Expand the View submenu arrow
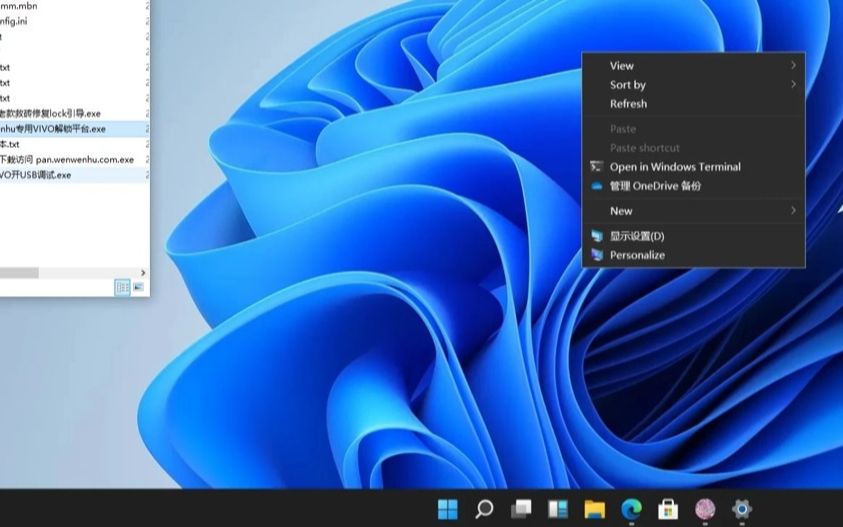The height and width of the screenshot is (527, 843). point(793,65)
